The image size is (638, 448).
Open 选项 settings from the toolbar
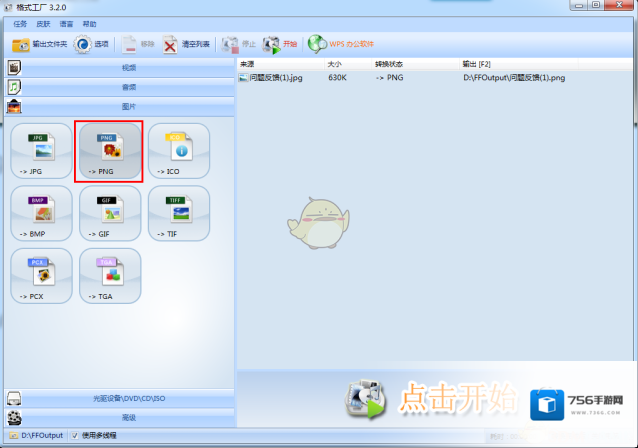(x=91, y=44)
